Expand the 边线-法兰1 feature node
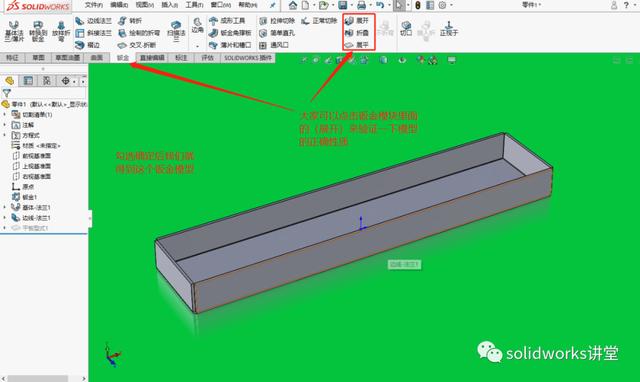640x382 pixels. 4,218
